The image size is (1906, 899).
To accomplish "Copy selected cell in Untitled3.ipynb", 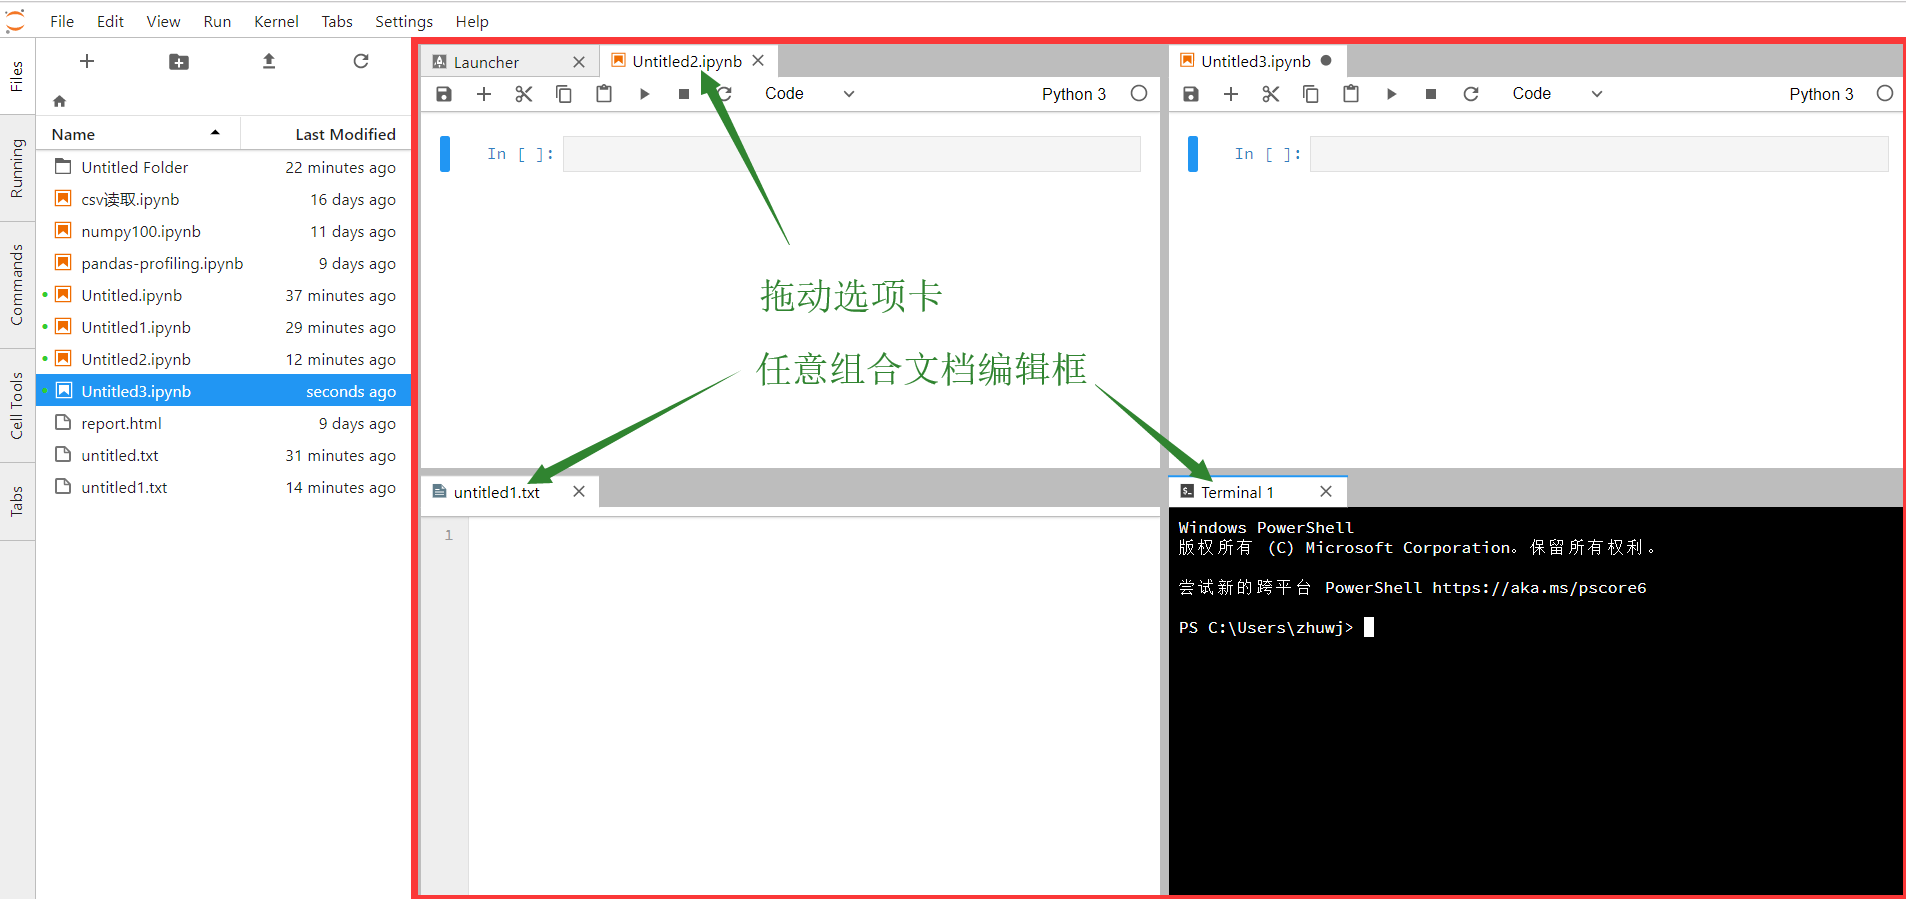I will point(1311,94).
